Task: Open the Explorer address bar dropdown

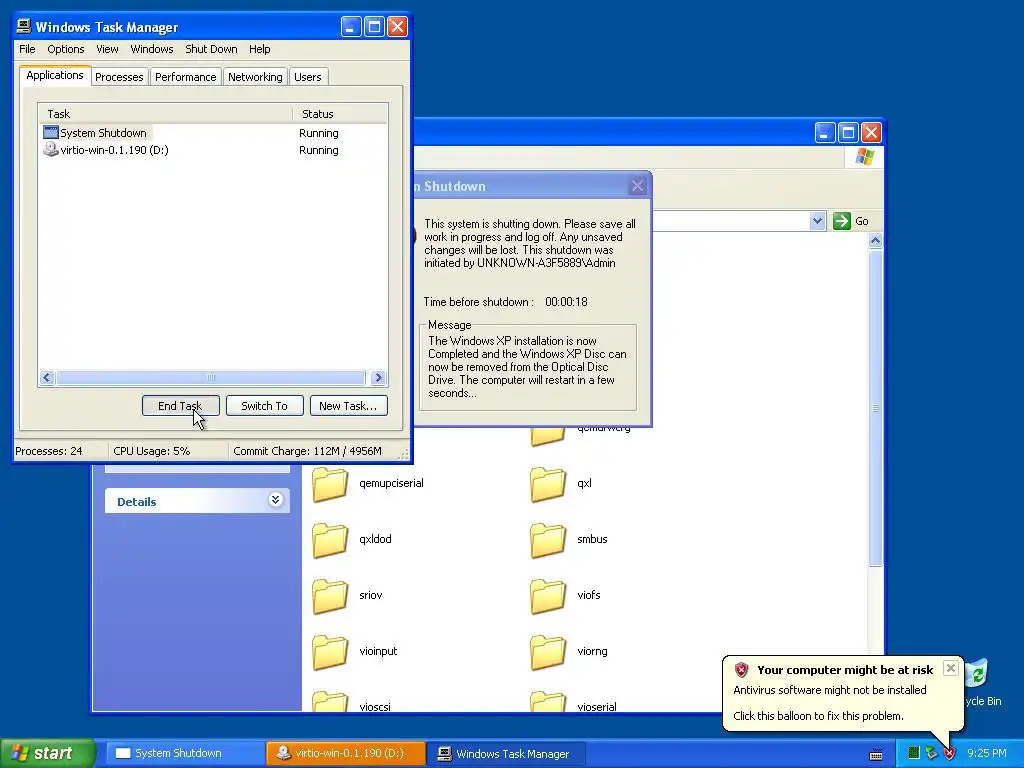Action: click(x=817, y=221)
